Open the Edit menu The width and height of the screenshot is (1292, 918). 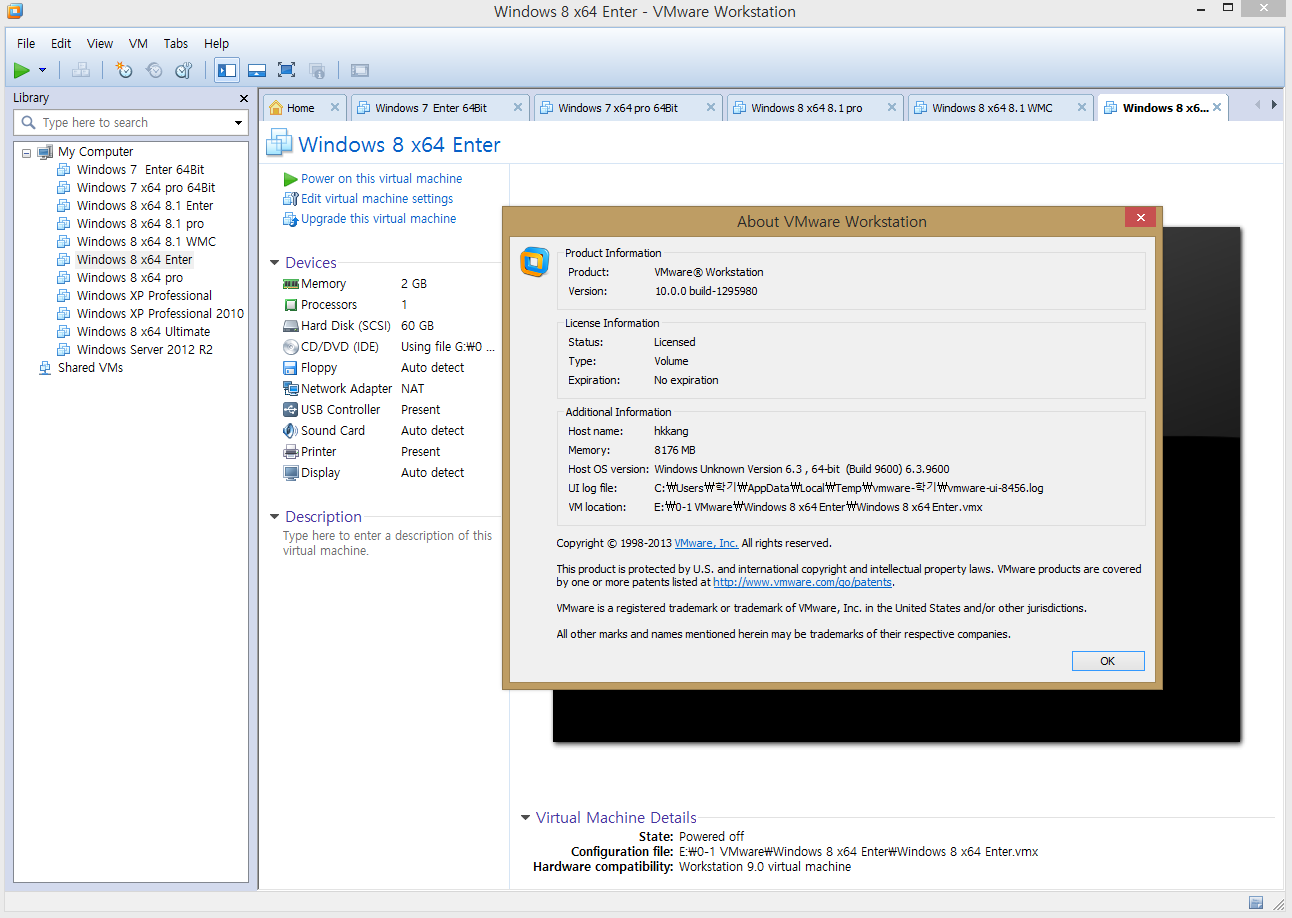point(61,44)
